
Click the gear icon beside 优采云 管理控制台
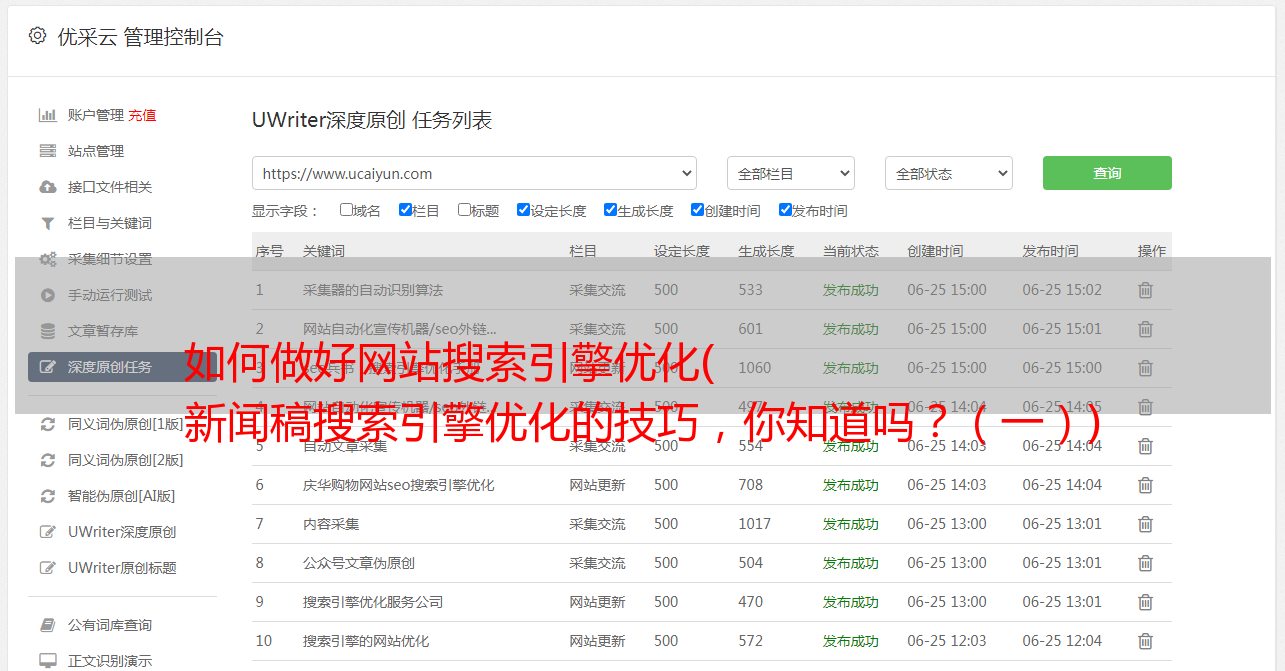37,36
